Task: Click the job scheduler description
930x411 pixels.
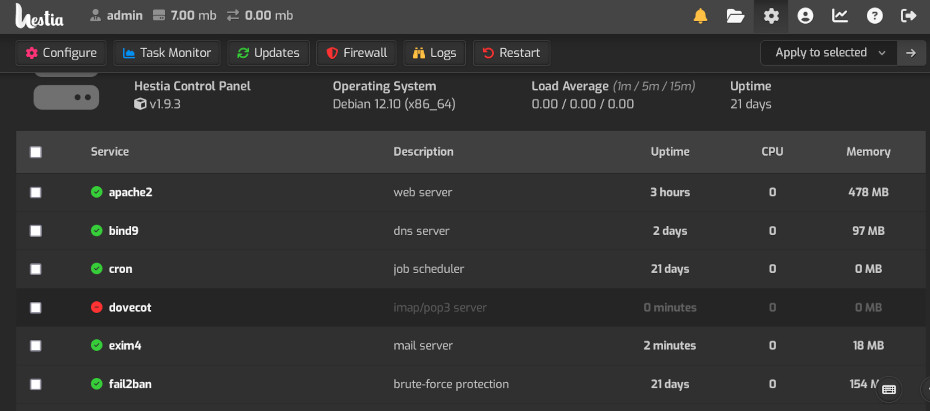Action: pos(429,269)
